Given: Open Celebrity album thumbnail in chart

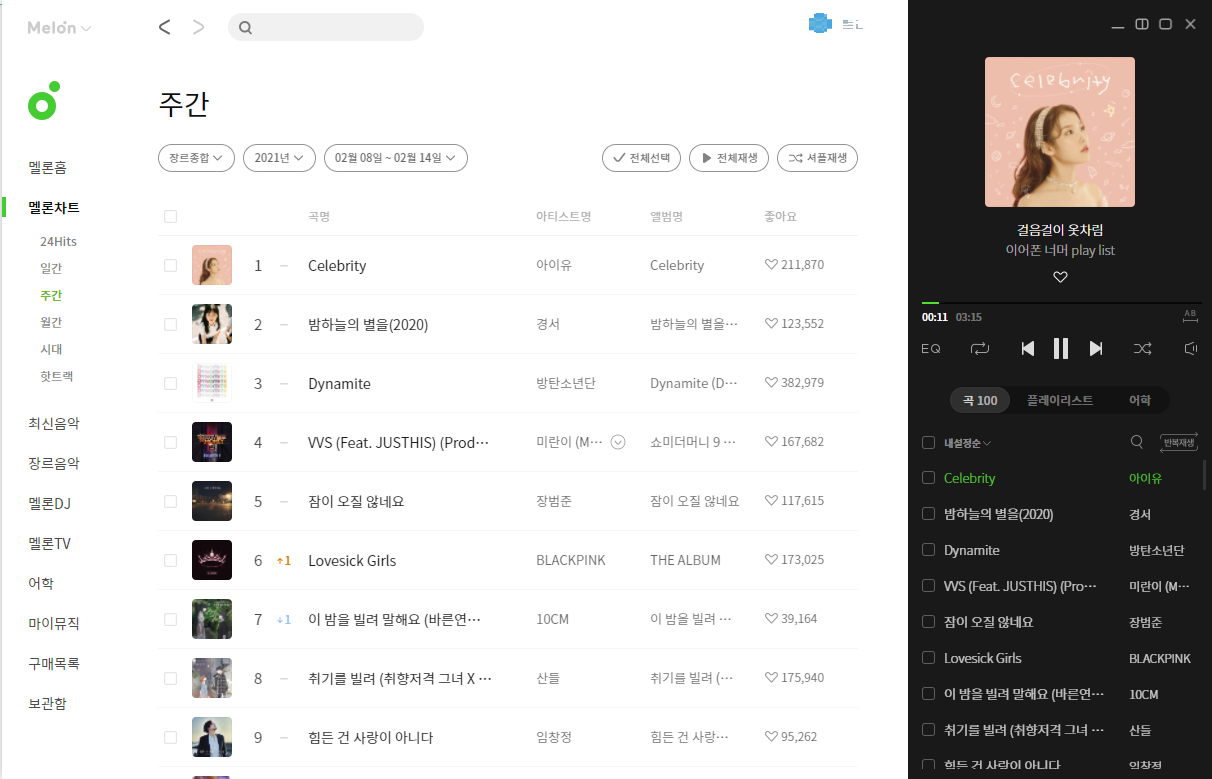Looking at the screenshot, I should click(x=212, y=265).
